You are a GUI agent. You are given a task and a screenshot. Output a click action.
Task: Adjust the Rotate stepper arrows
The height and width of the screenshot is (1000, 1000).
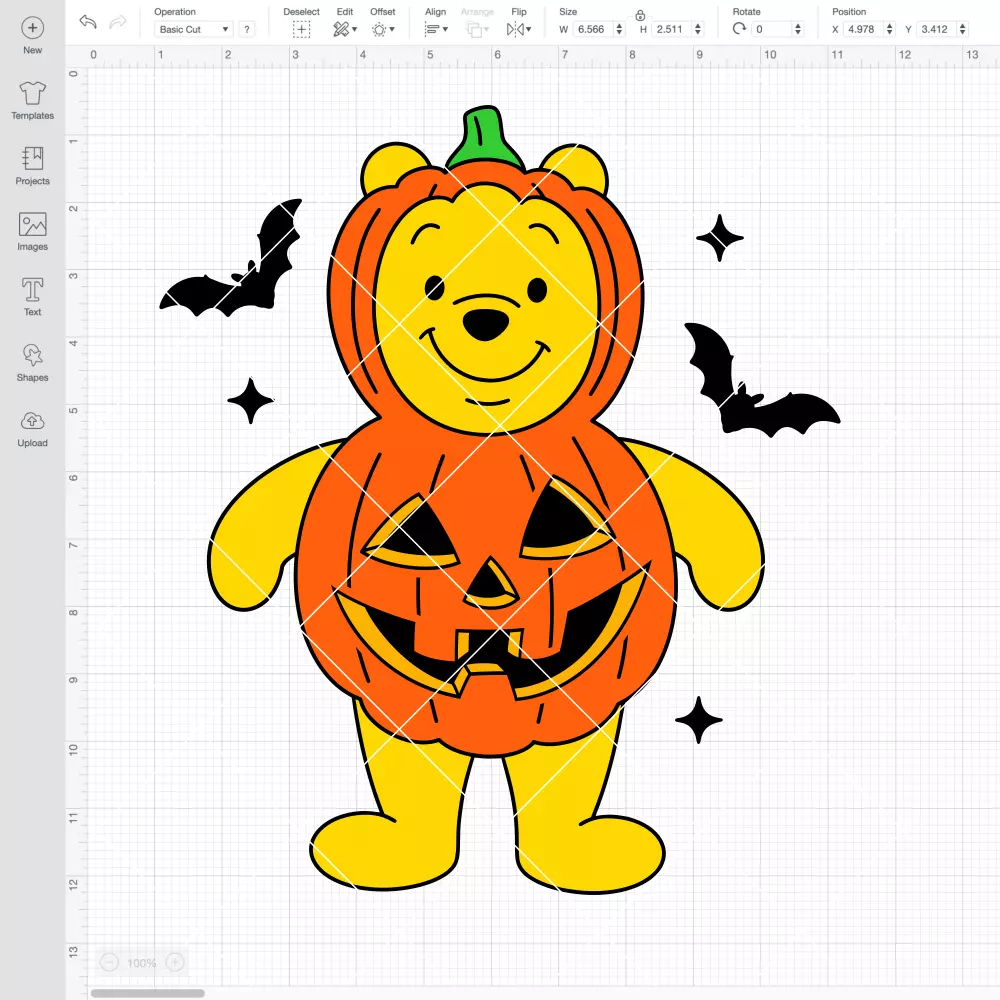point(798,29)
